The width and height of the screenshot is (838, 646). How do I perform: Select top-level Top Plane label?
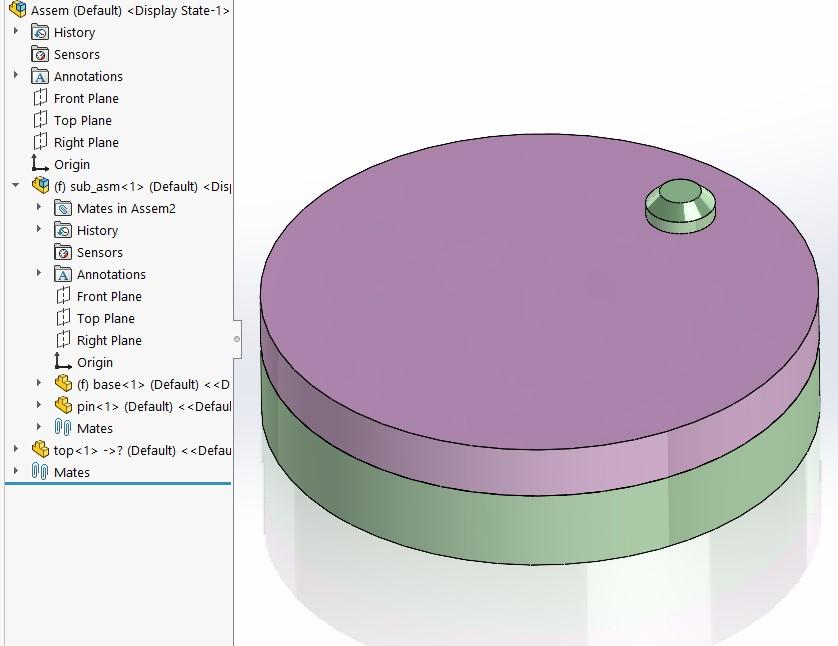(x=83, y=121)
